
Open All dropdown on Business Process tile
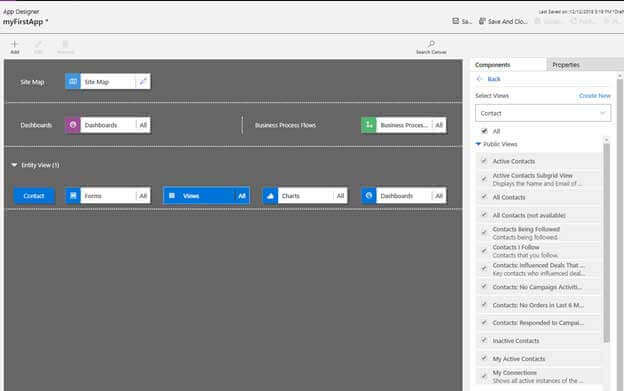pos(439,125)
